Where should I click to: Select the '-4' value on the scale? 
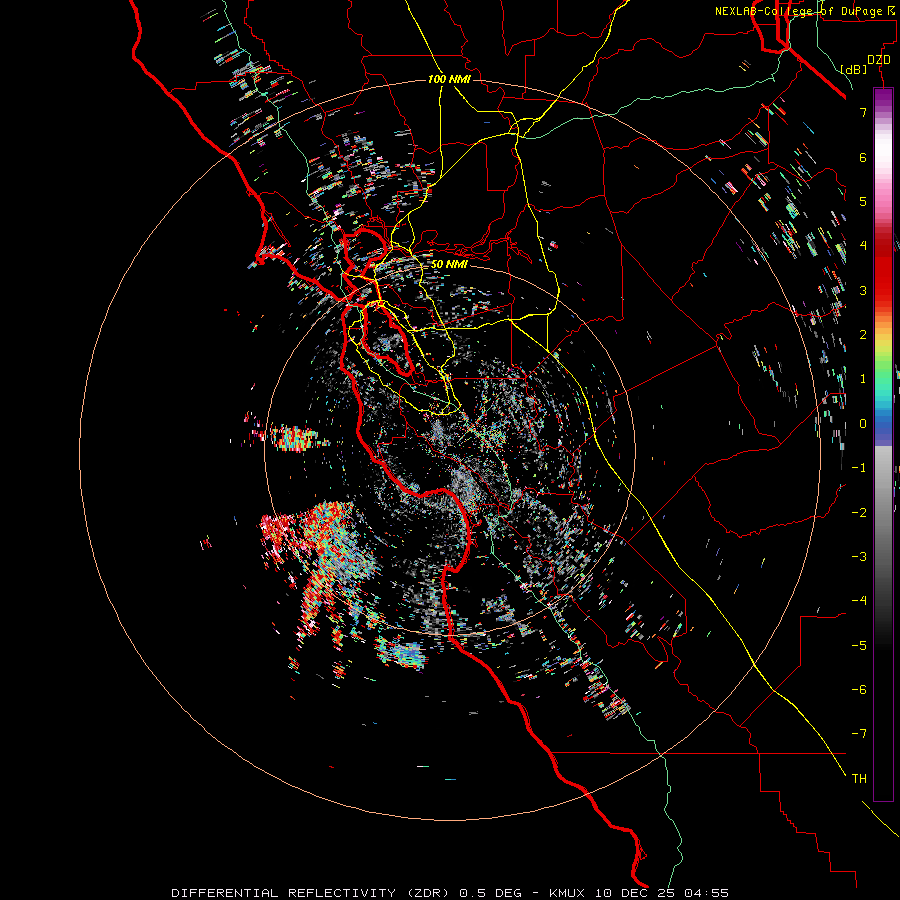[x=859, y=601]
